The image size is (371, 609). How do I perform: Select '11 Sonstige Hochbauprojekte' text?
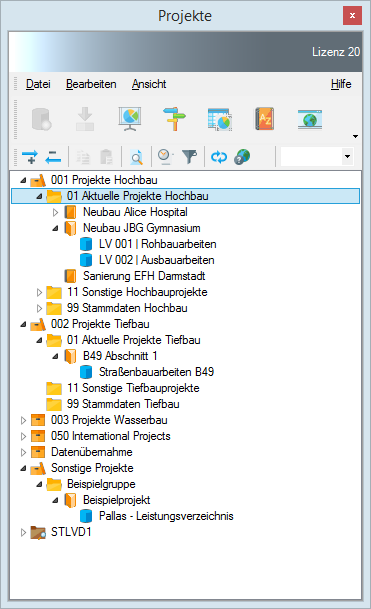[x=137, y=292]
